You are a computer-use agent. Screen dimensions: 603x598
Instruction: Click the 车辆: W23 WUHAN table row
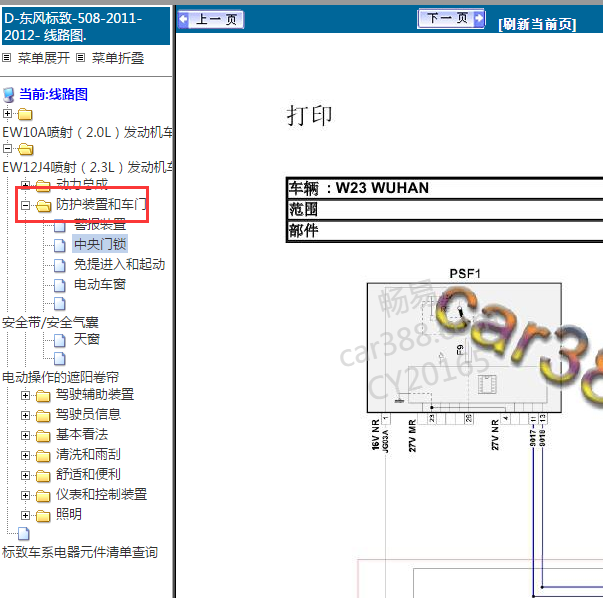[x=445, y=188]
